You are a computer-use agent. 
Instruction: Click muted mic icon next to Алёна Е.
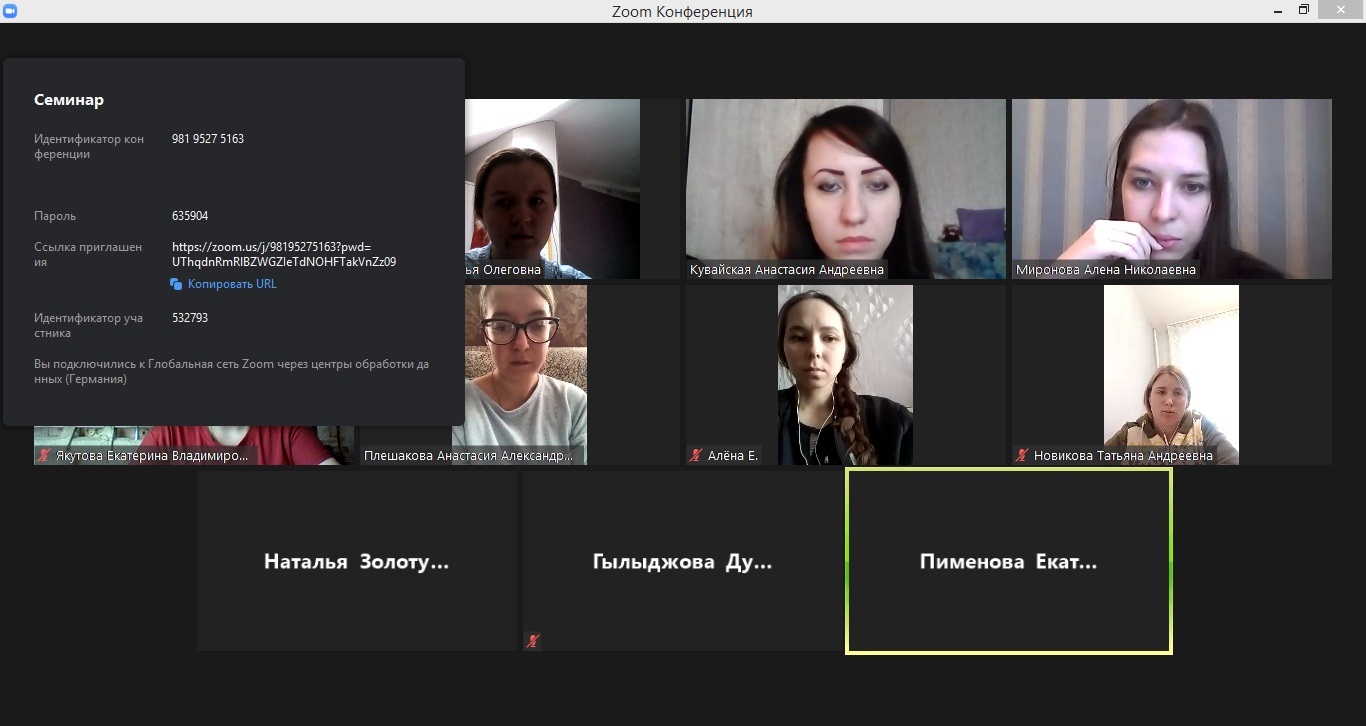696,455
